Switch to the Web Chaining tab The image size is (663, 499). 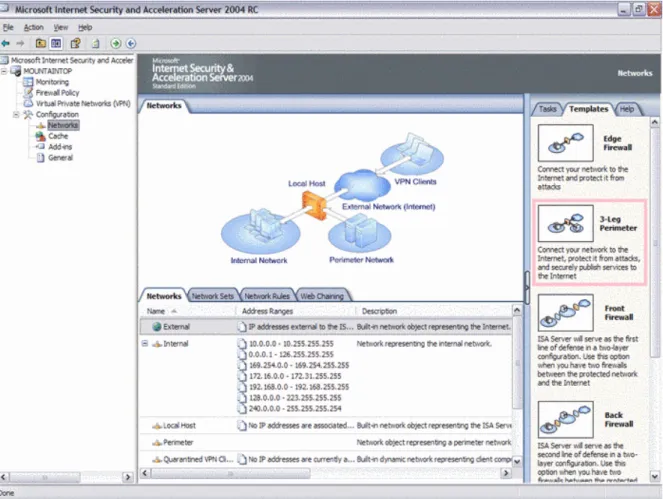point(322,296)
